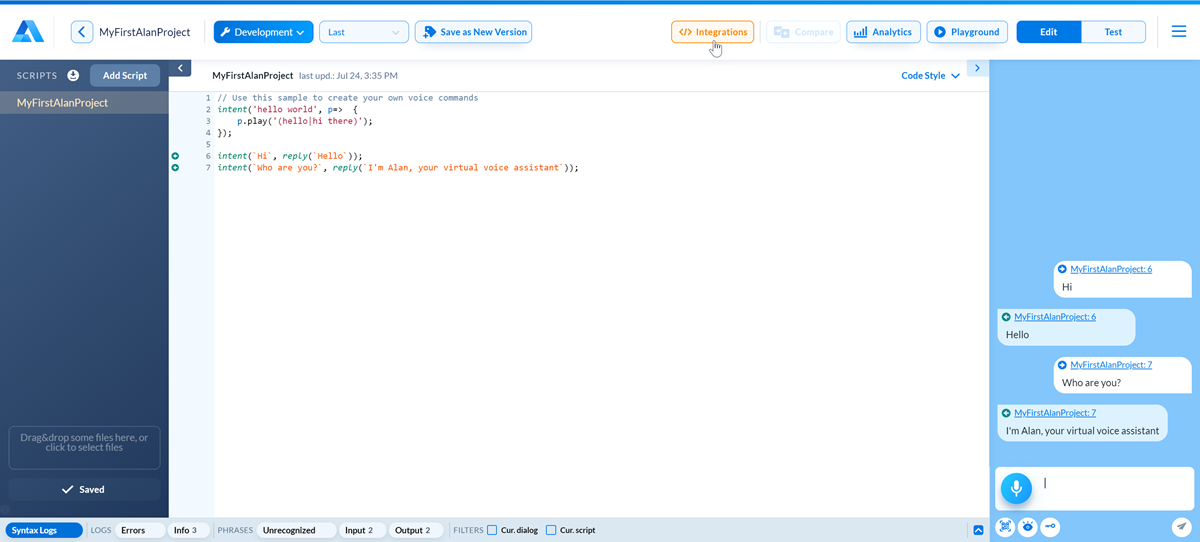Viewport: 1200px width, 542px height.
Task: Click the Alan logo in top-left corner
Action: tap(28, 32)
